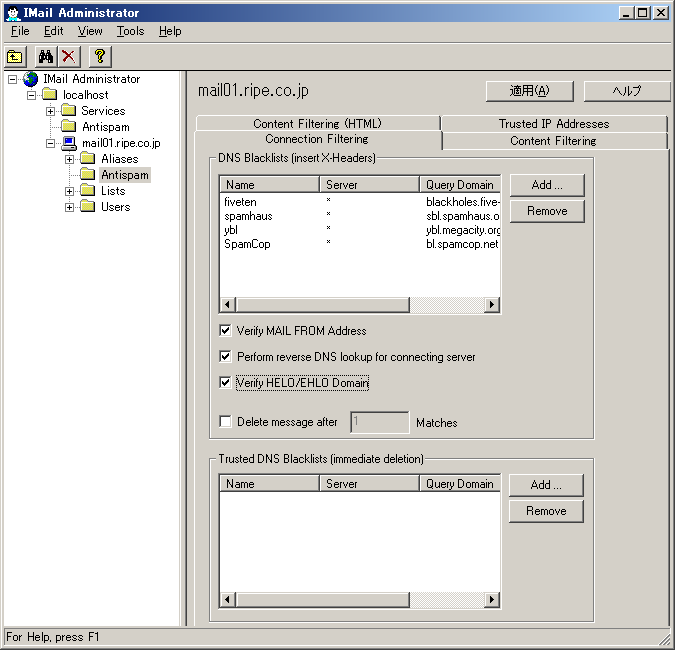
Task: Open the Antispam node under localhost
Action: pyautogui.click(x=106, y=127)
